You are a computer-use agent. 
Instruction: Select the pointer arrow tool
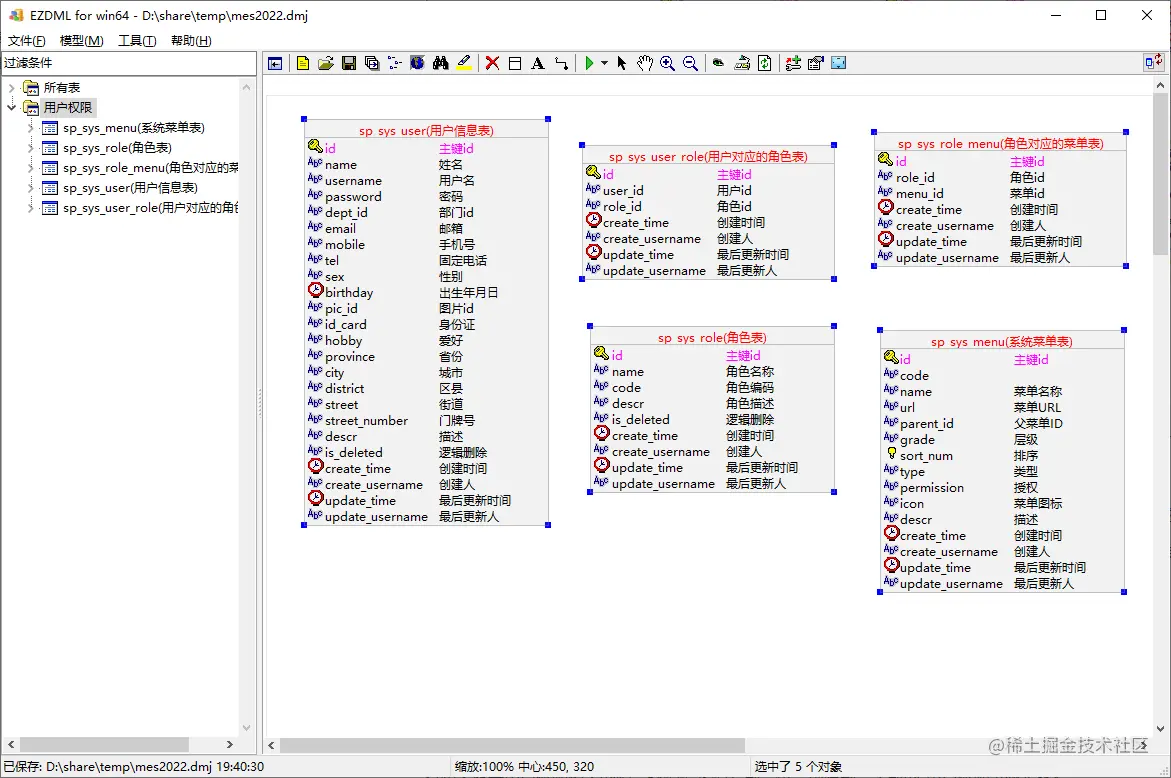621,63
